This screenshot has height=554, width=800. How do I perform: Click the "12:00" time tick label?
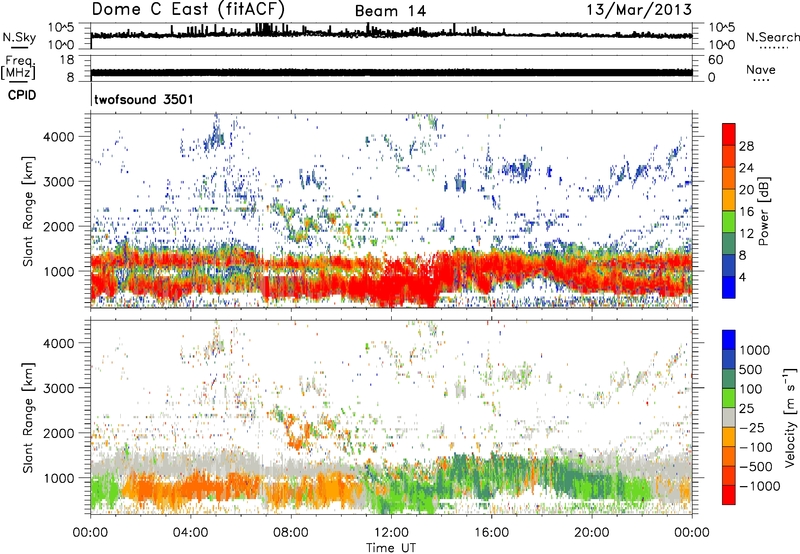point(391,533)
